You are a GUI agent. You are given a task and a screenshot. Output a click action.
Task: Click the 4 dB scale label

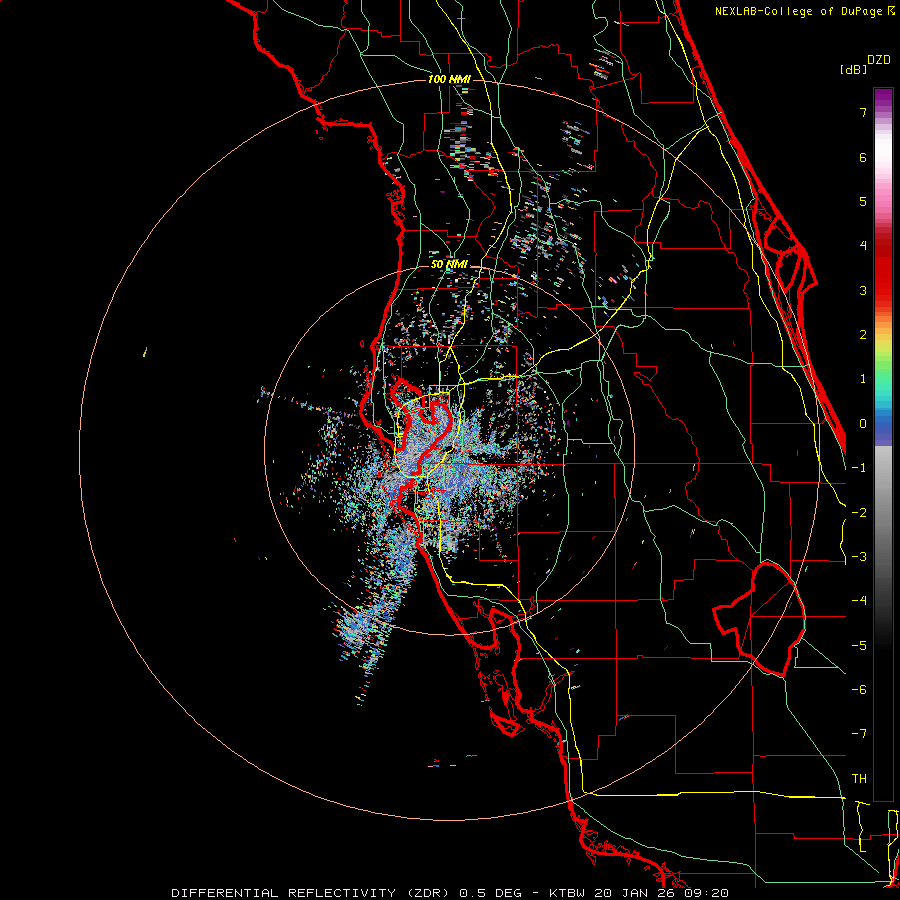pyautogui.click(x=863, y=246)
